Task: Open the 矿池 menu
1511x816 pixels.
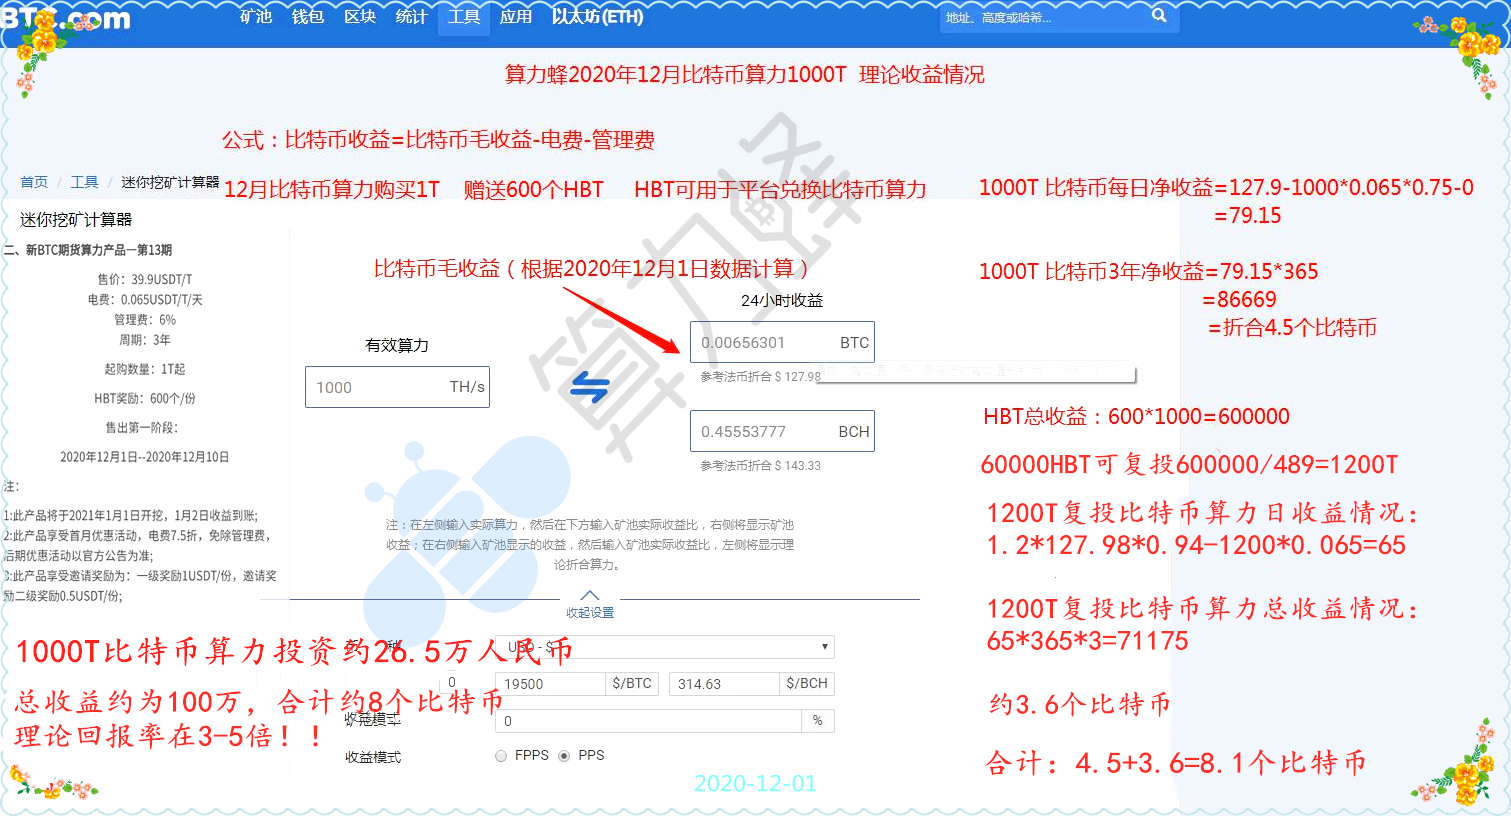Action: [256, 16]
